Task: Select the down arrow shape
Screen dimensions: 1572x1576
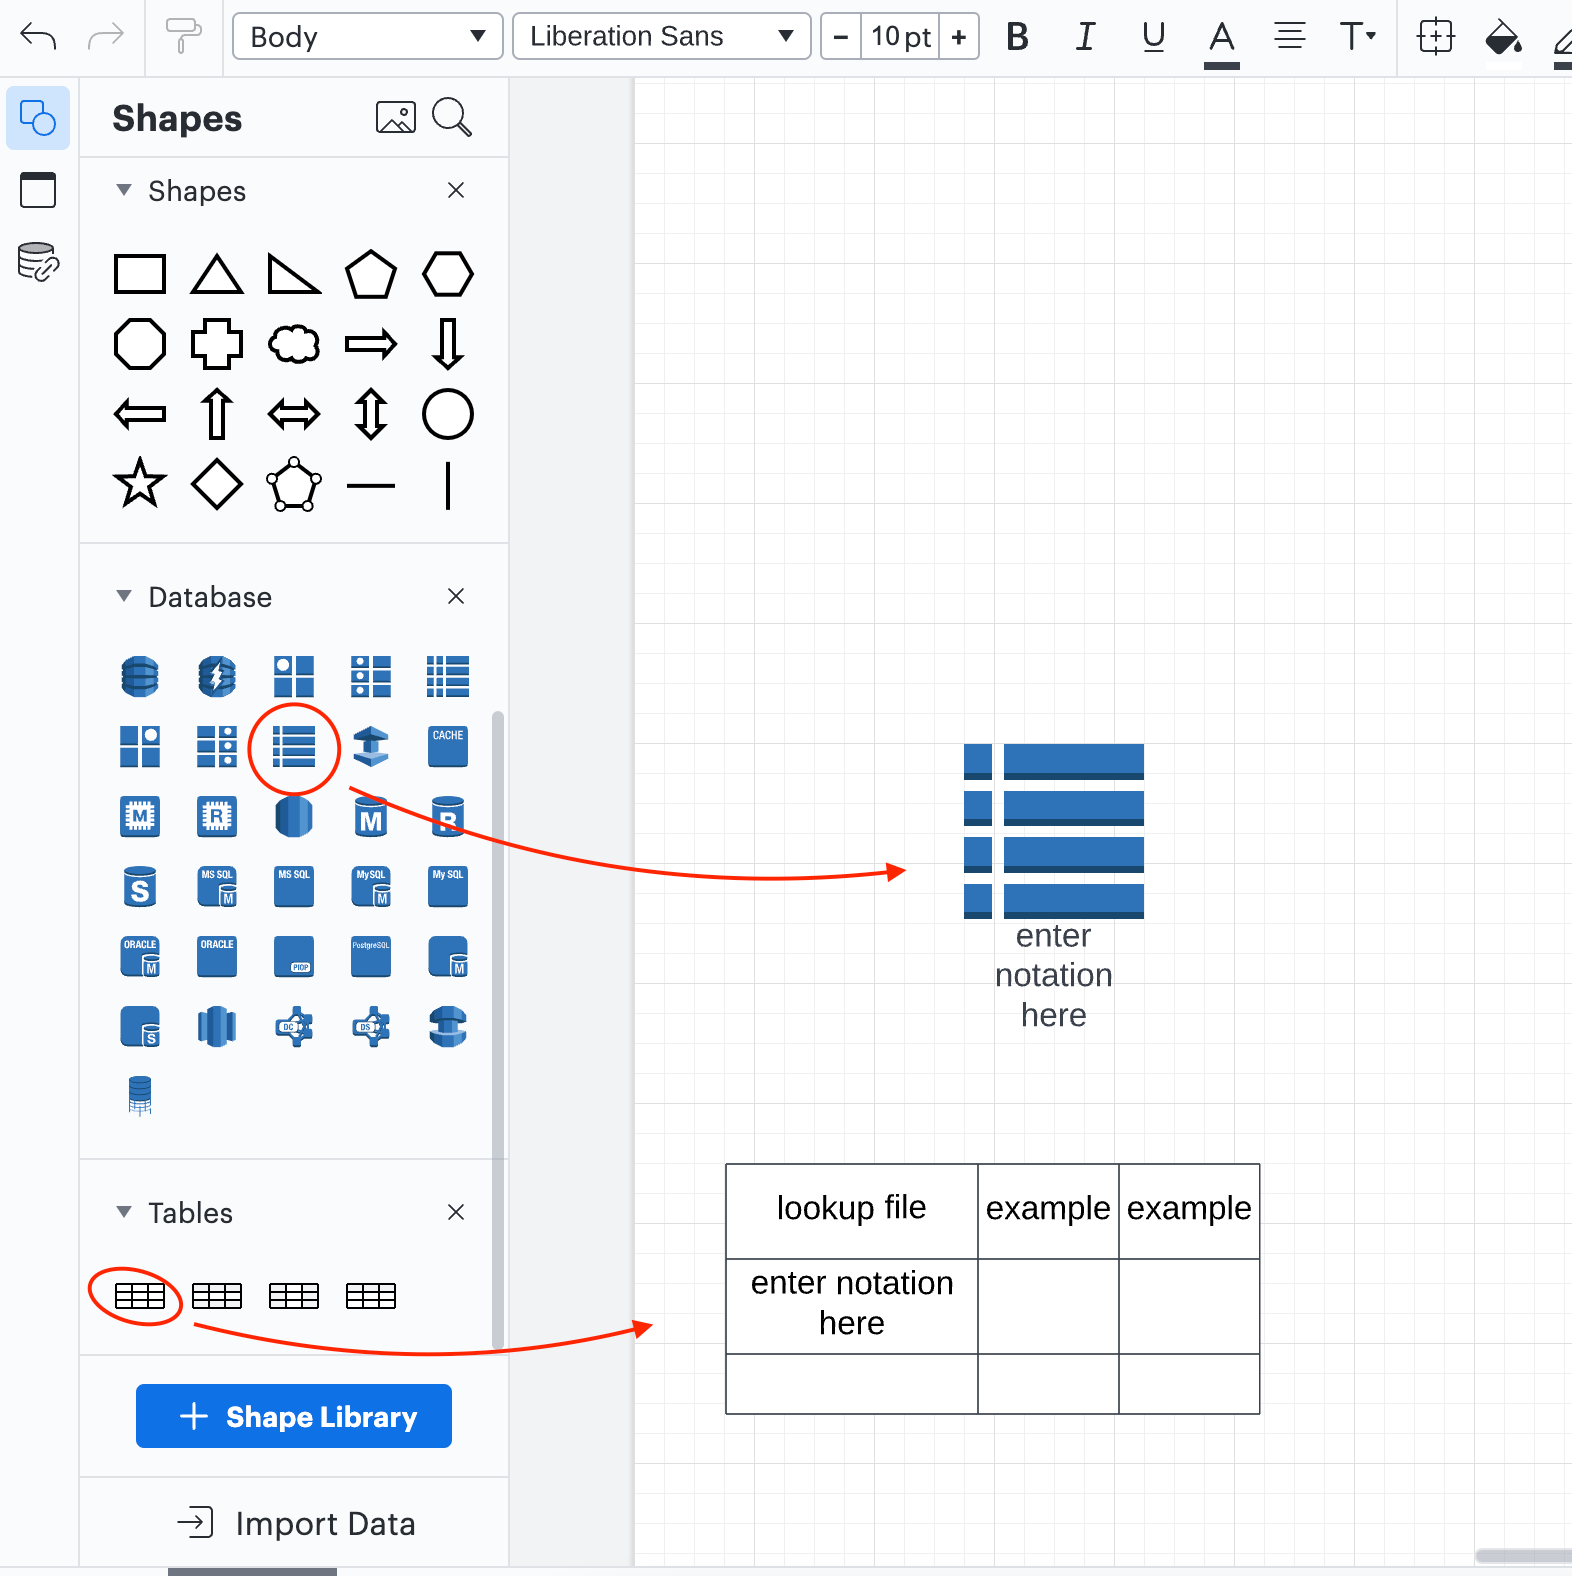Action: pyautogui.click(x=448, y=344)
